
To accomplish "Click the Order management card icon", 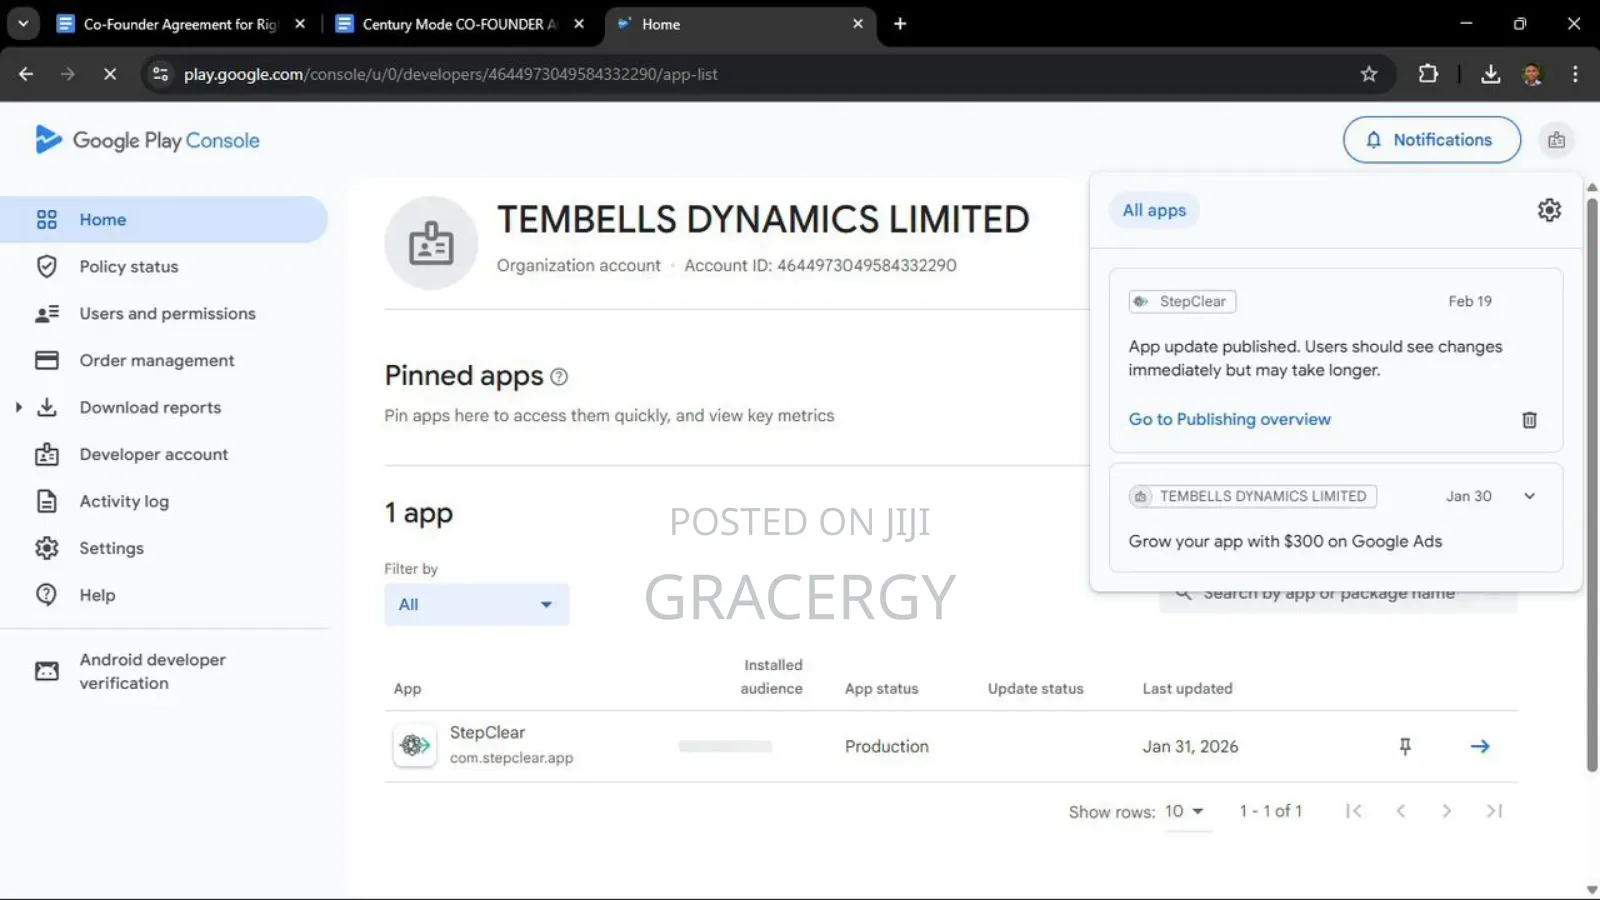I will click(47, 361).
